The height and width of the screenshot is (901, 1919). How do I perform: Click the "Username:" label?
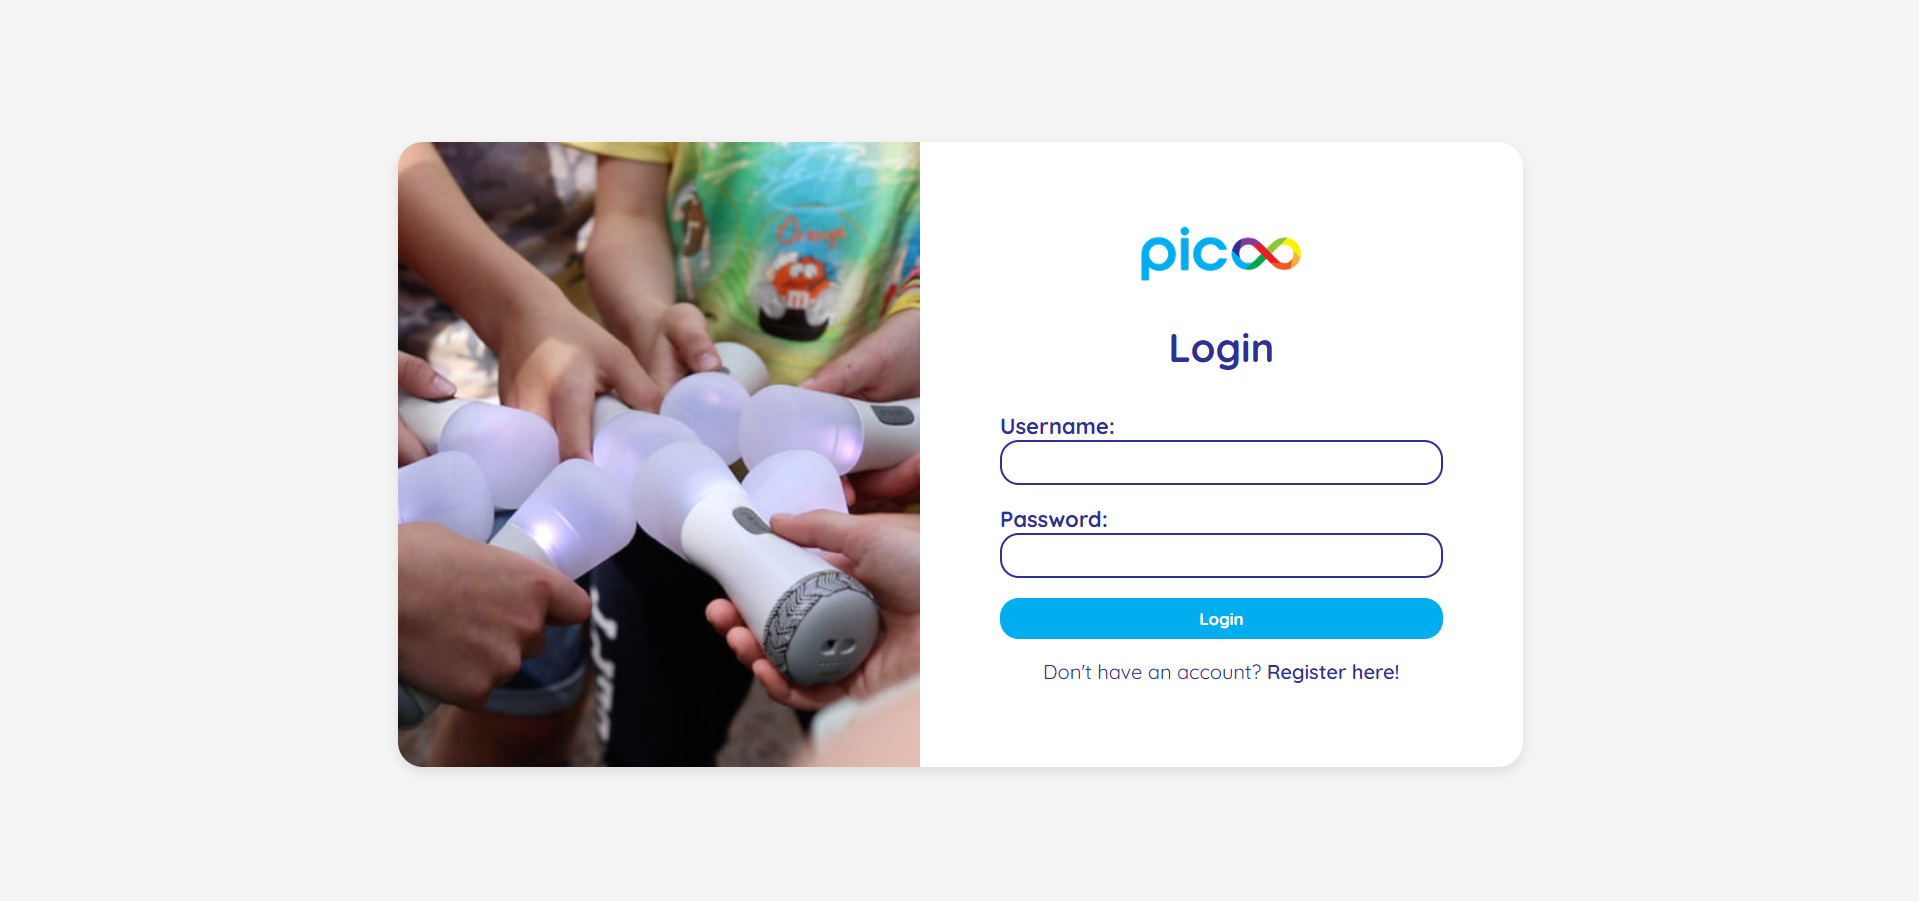pos(1057,426)
